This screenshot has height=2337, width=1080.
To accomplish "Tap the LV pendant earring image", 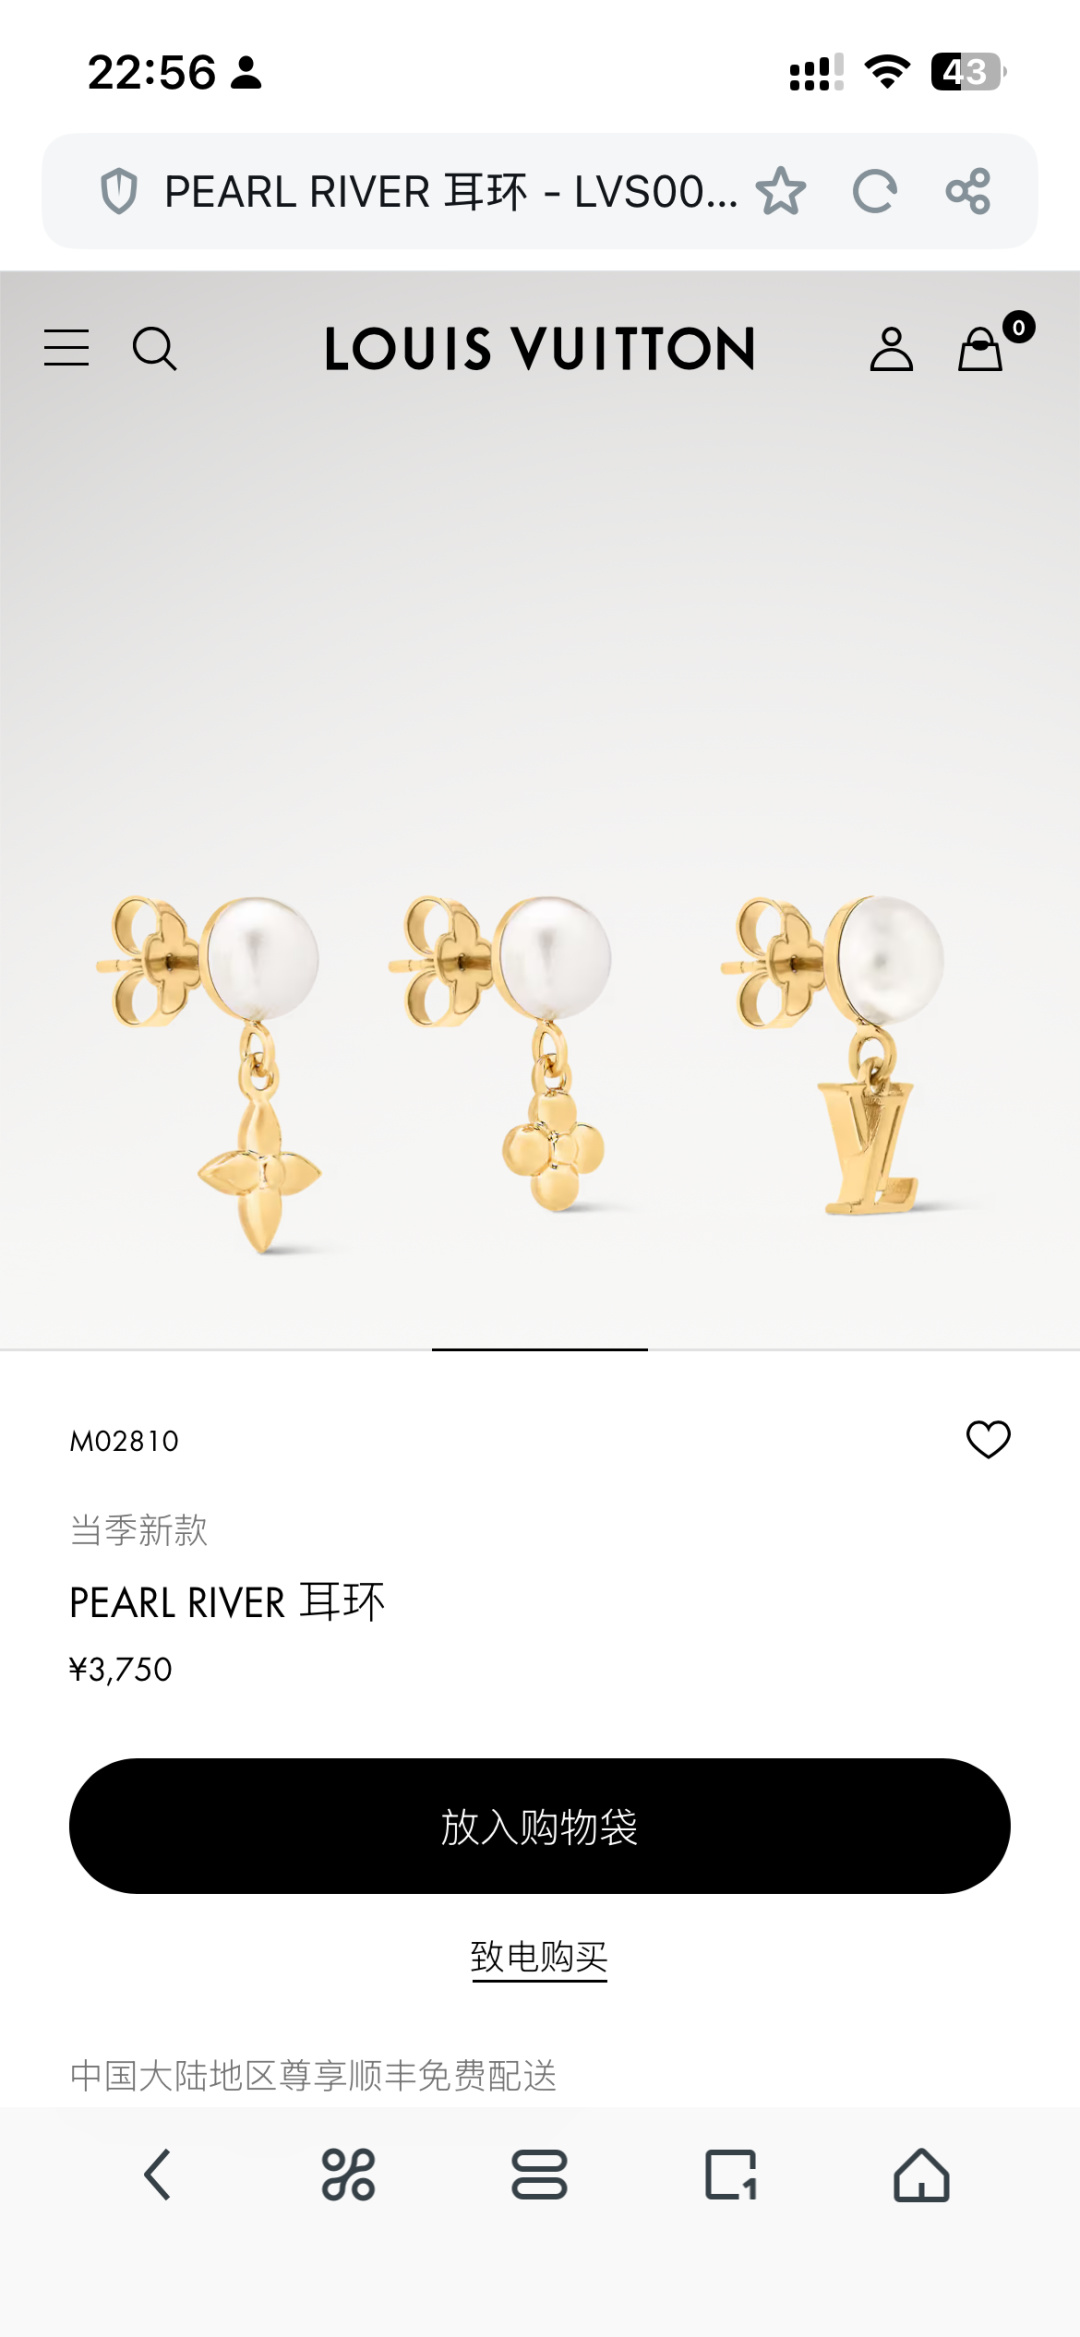I will [x=835, y=1055].
